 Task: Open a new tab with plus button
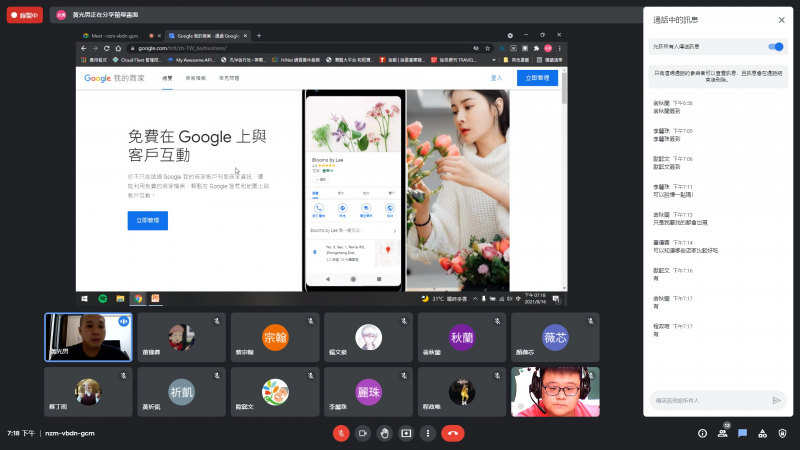tap(259, 36)
